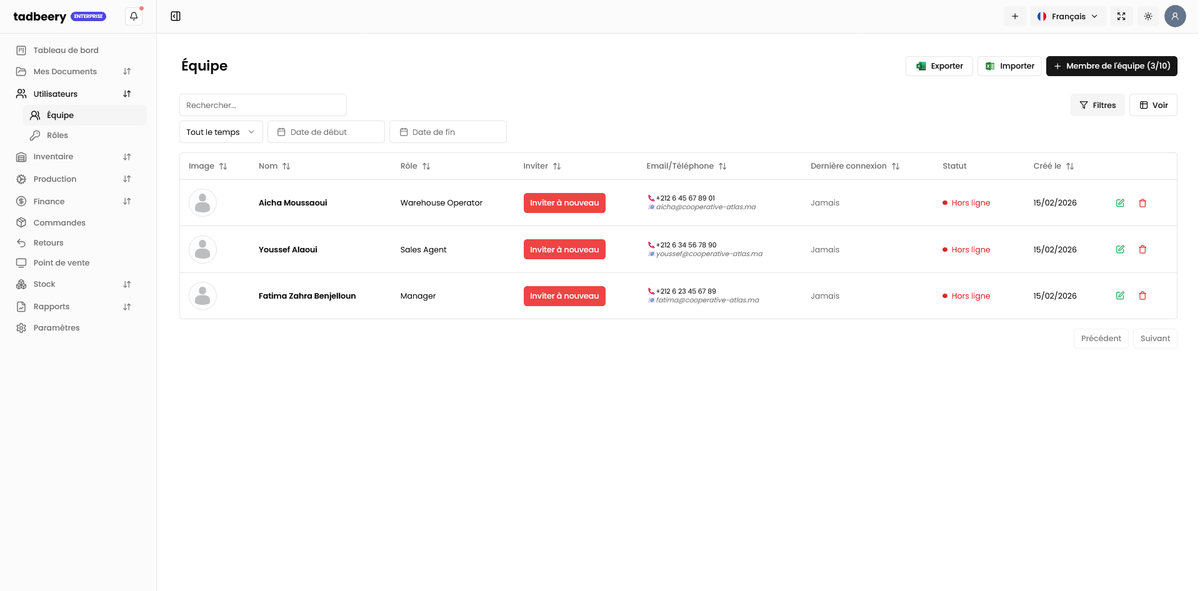1200x591 pixels.
Task: Open Tableau de bord in sidebar
Action: tap(66, 50)
